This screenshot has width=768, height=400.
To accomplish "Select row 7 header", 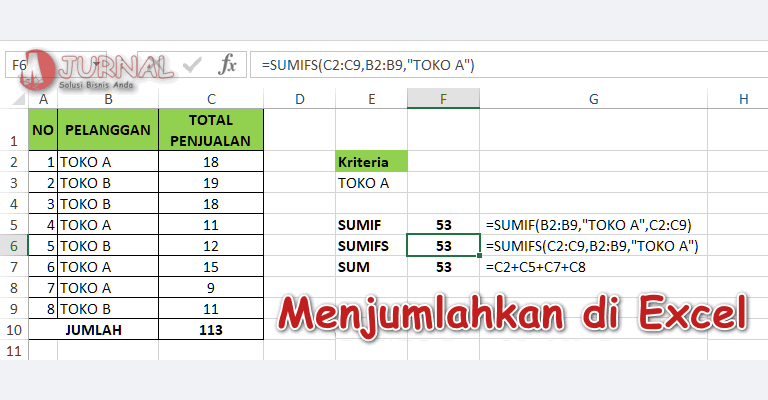I will point(14,267).
